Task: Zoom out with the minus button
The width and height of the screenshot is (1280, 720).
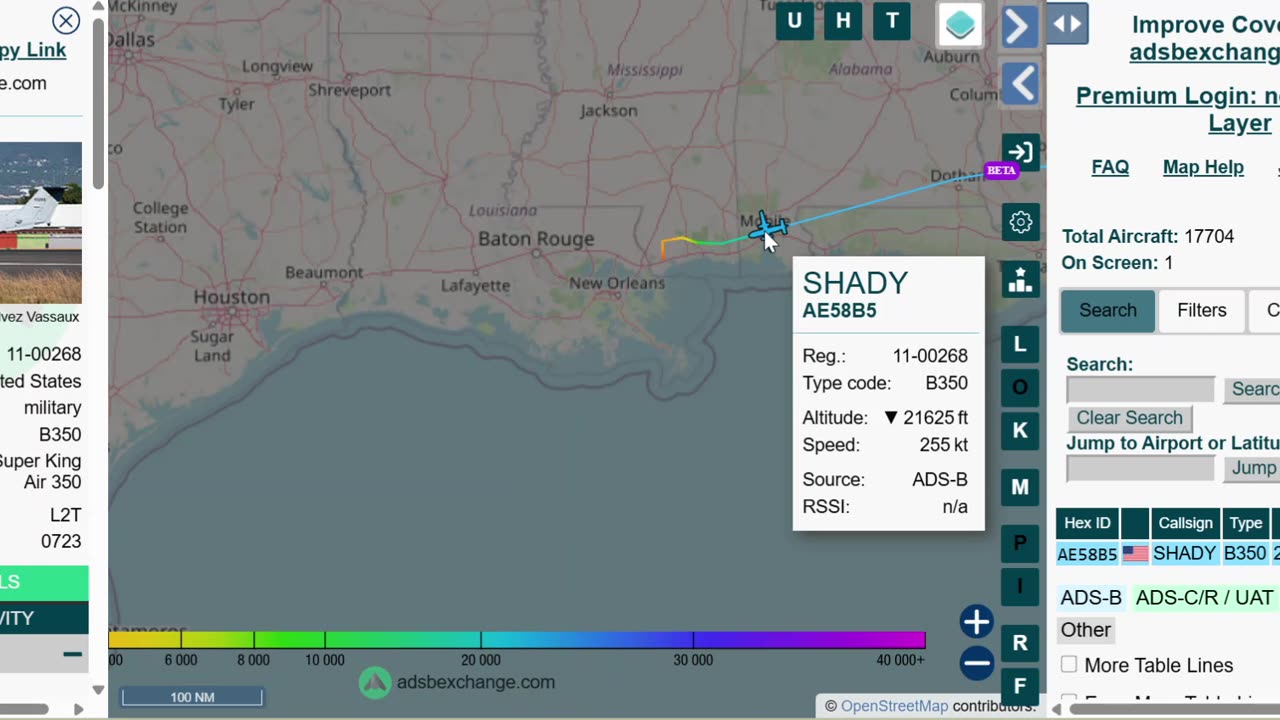Action: 976,662
